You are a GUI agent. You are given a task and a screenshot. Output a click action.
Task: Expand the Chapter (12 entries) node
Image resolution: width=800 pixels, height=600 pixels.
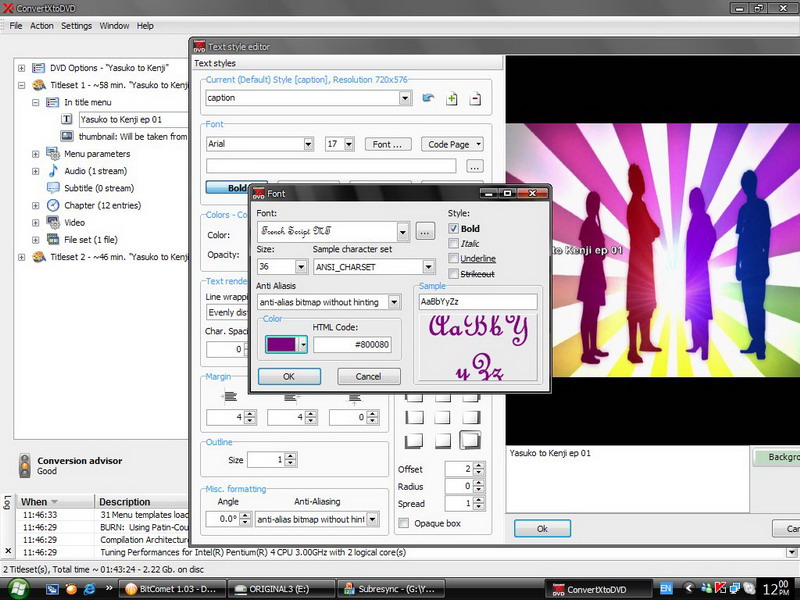tap(35, 206)
